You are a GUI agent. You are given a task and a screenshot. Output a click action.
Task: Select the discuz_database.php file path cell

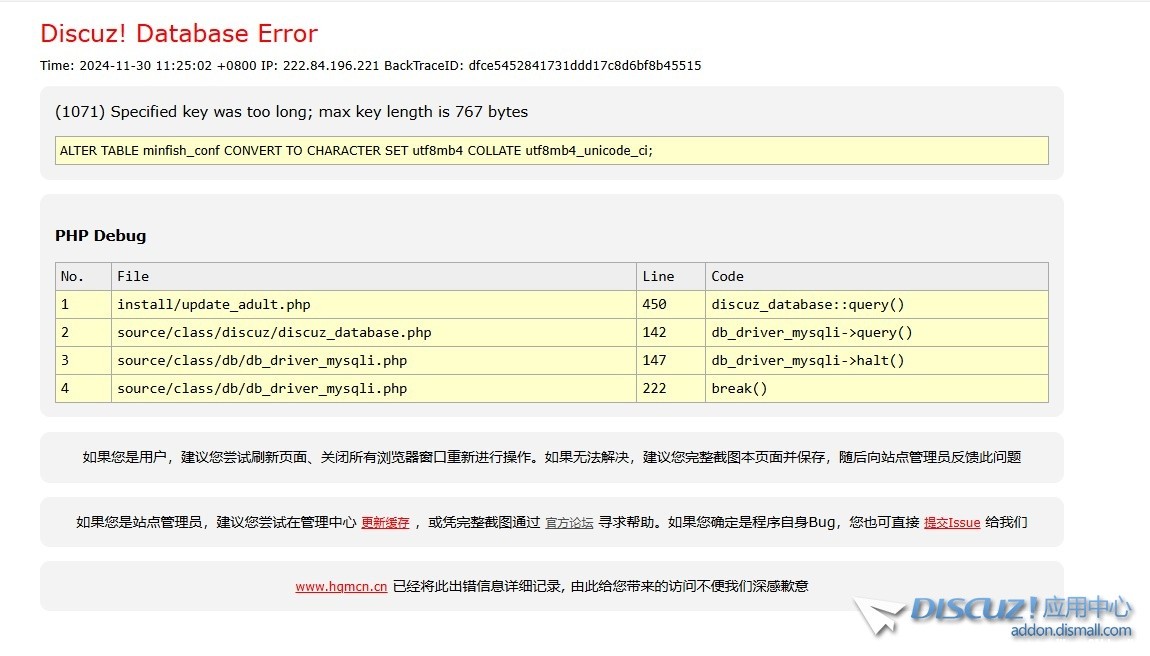point(274,332)
